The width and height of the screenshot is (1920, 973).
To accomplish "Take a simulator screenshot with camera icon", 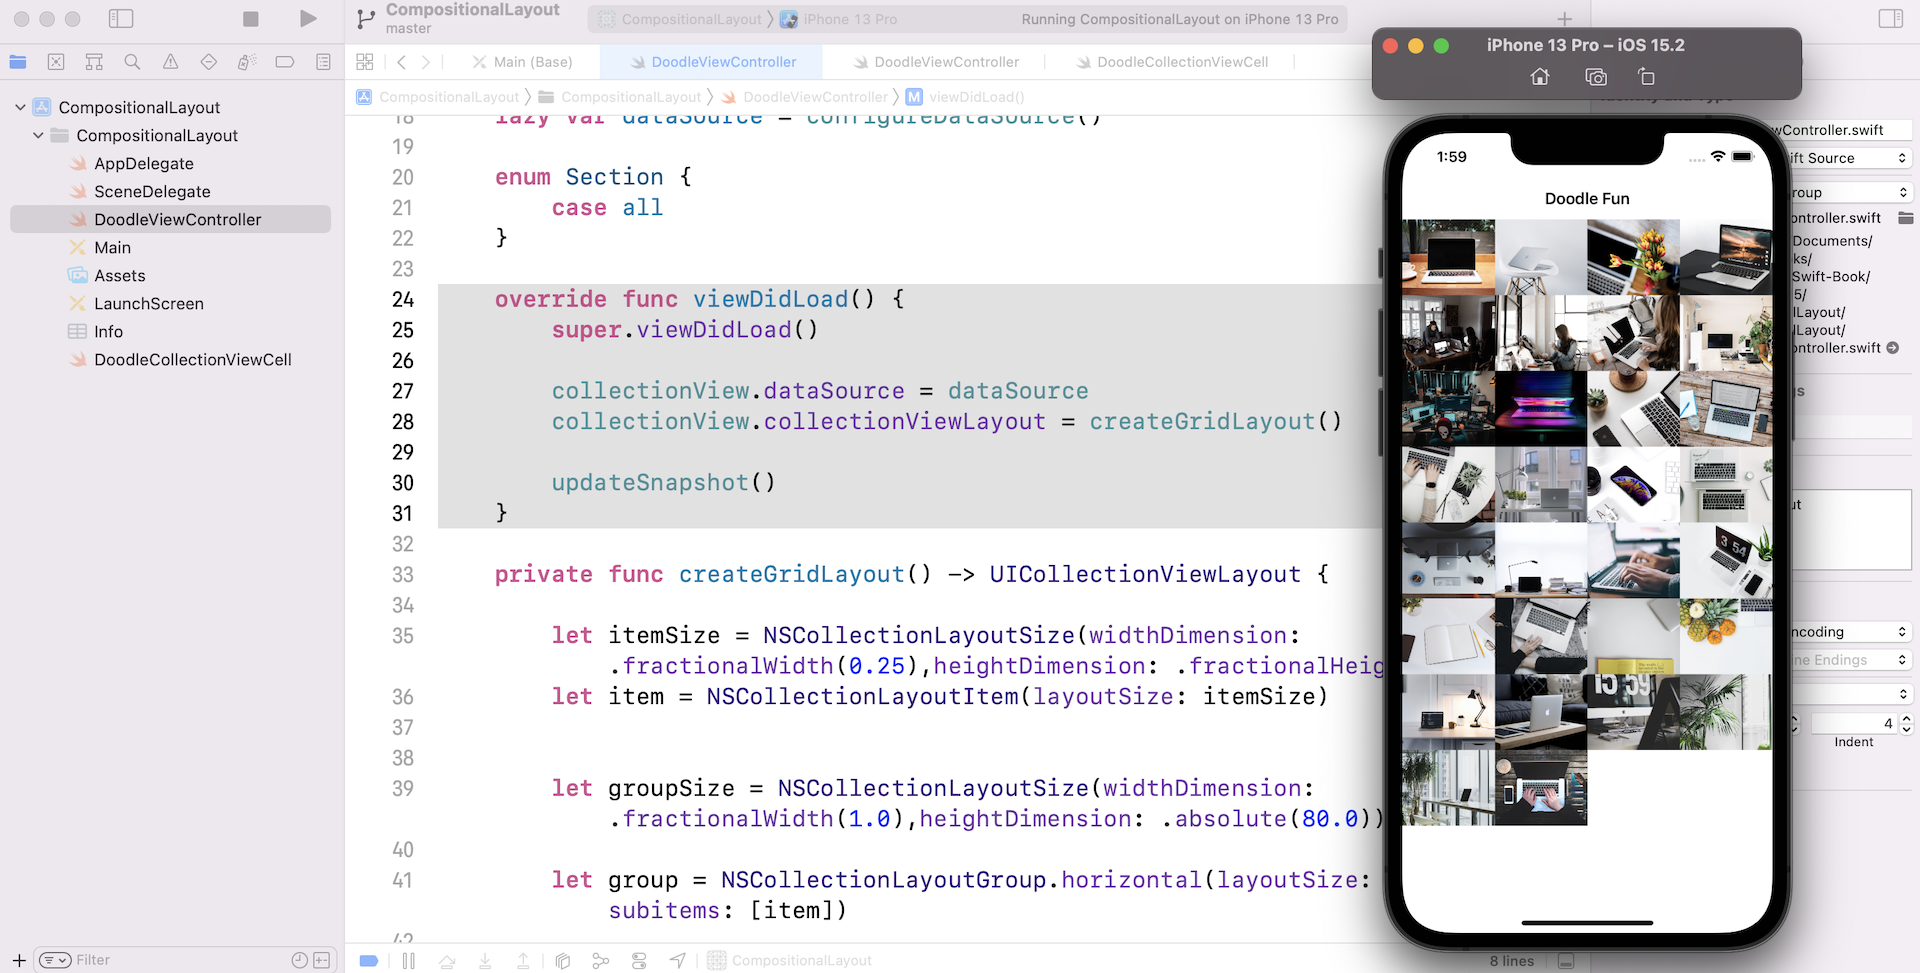I will coord(1596,77).
